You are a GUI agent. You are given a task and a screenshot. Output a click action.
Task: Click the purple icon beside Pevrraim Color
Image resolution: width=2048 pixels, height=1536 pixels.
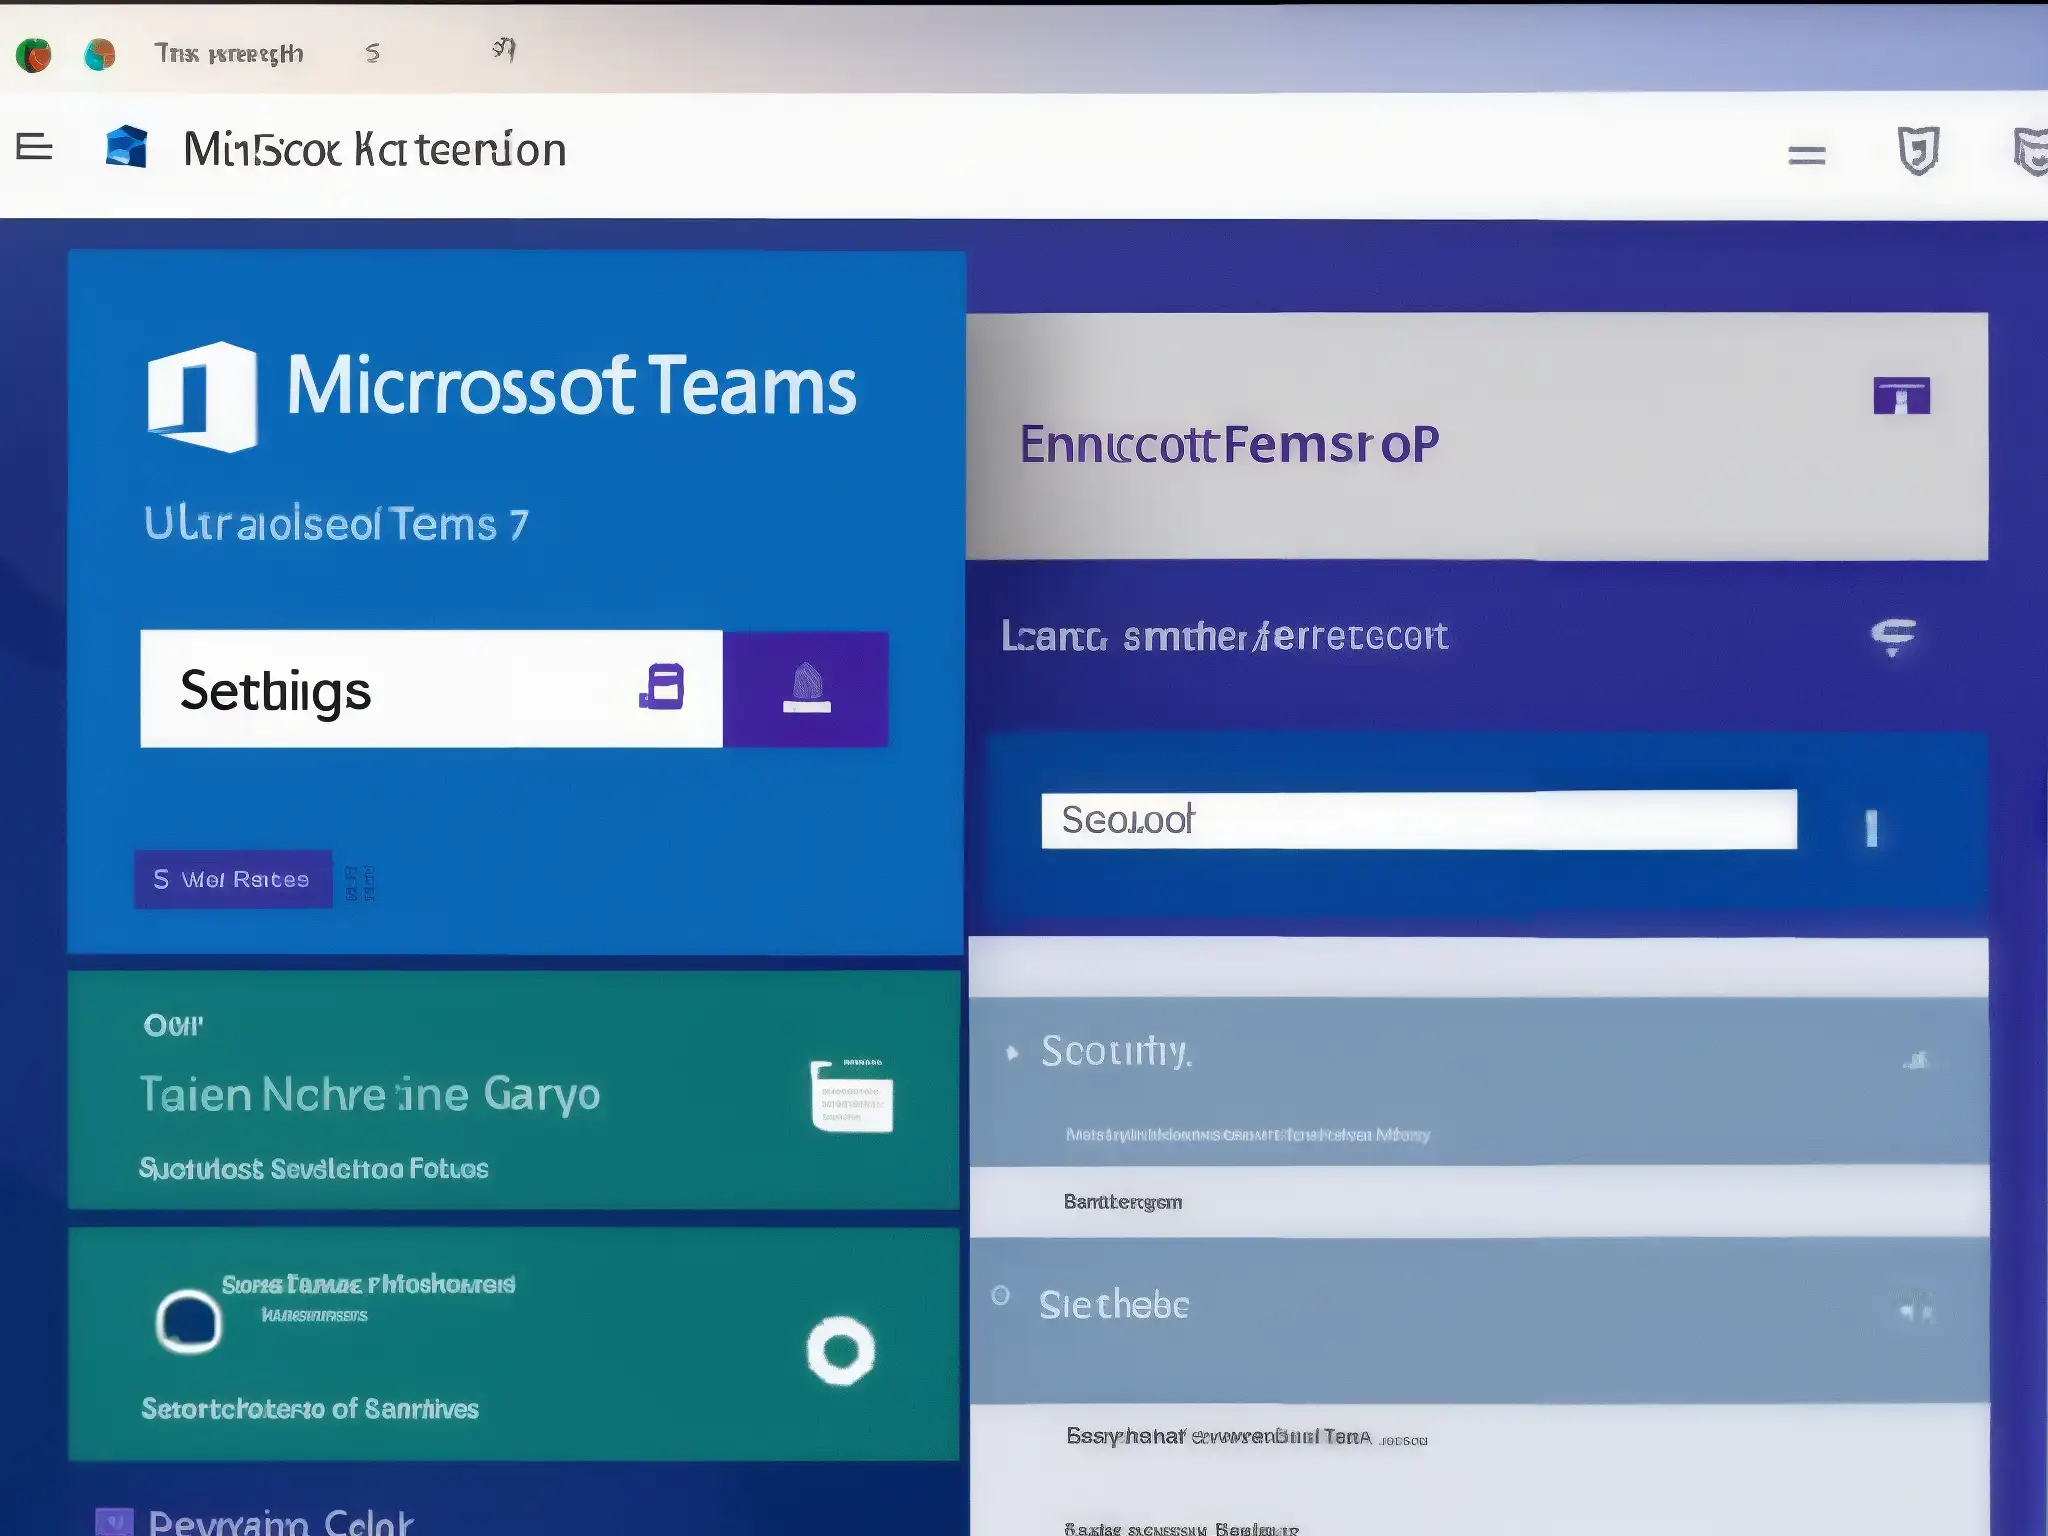[x=113, y=1521]
